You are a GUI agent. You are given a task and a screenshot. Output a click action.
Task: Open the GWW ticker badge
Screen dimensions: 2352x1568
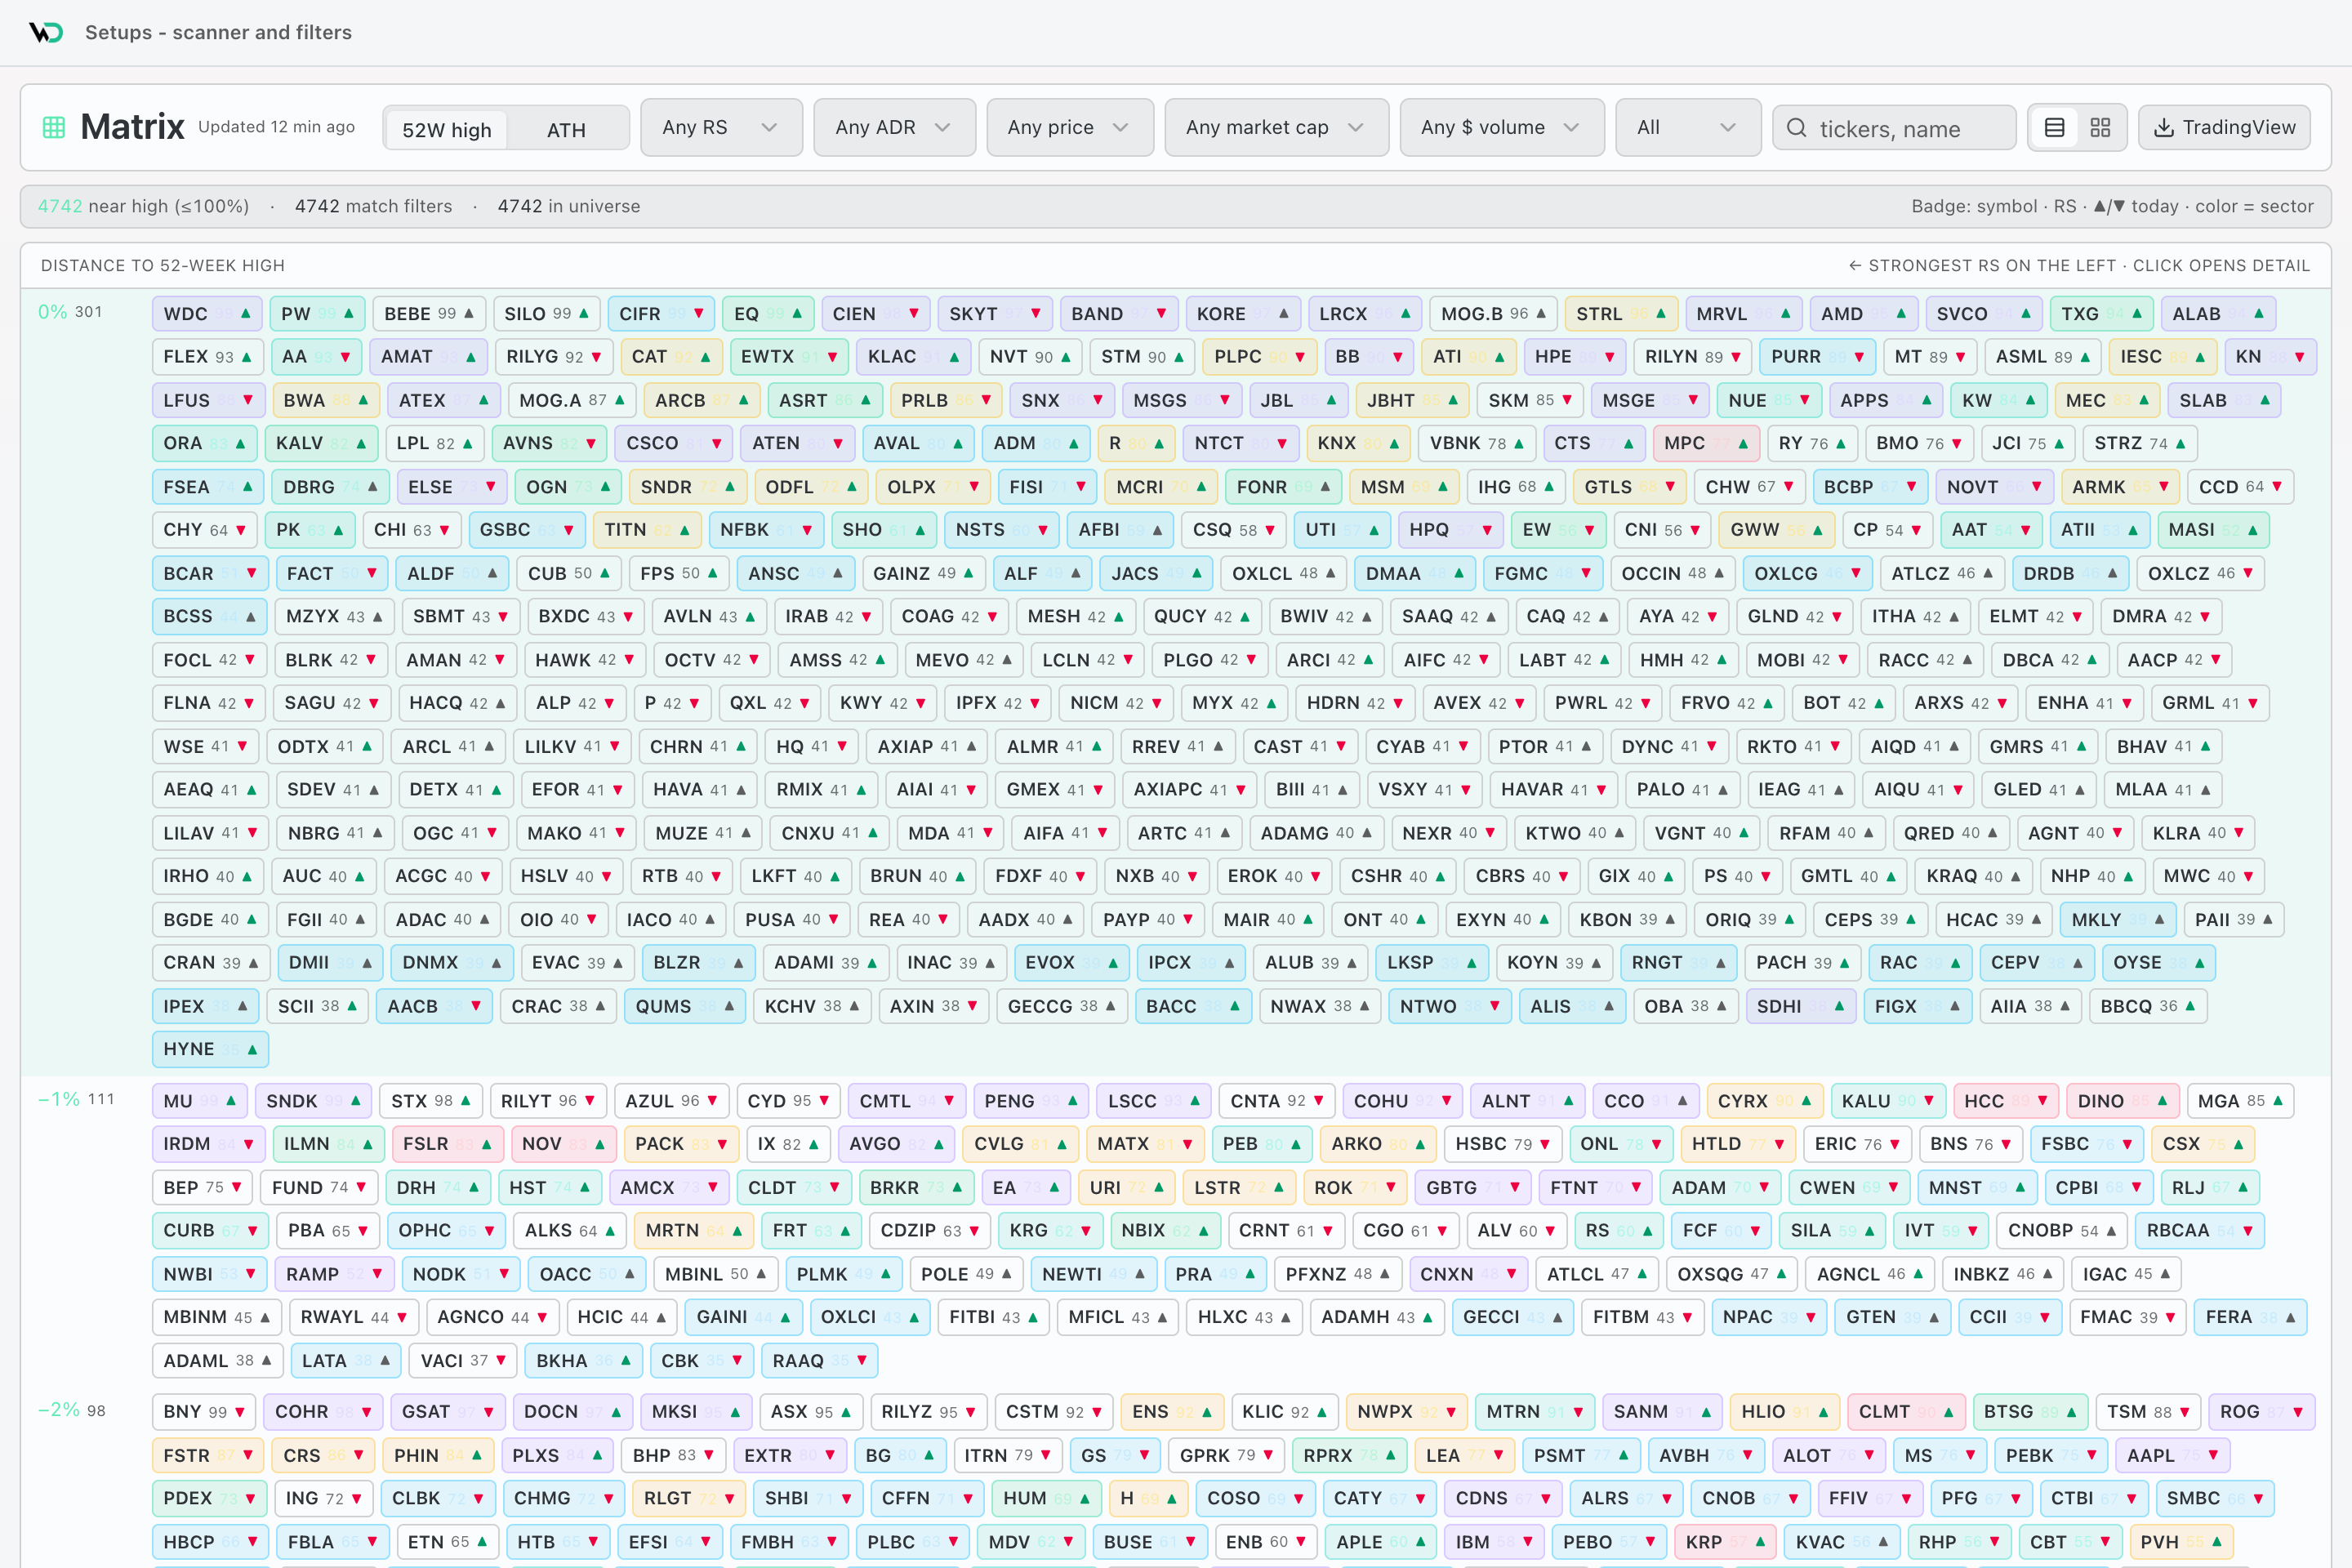pos(1776,530)
